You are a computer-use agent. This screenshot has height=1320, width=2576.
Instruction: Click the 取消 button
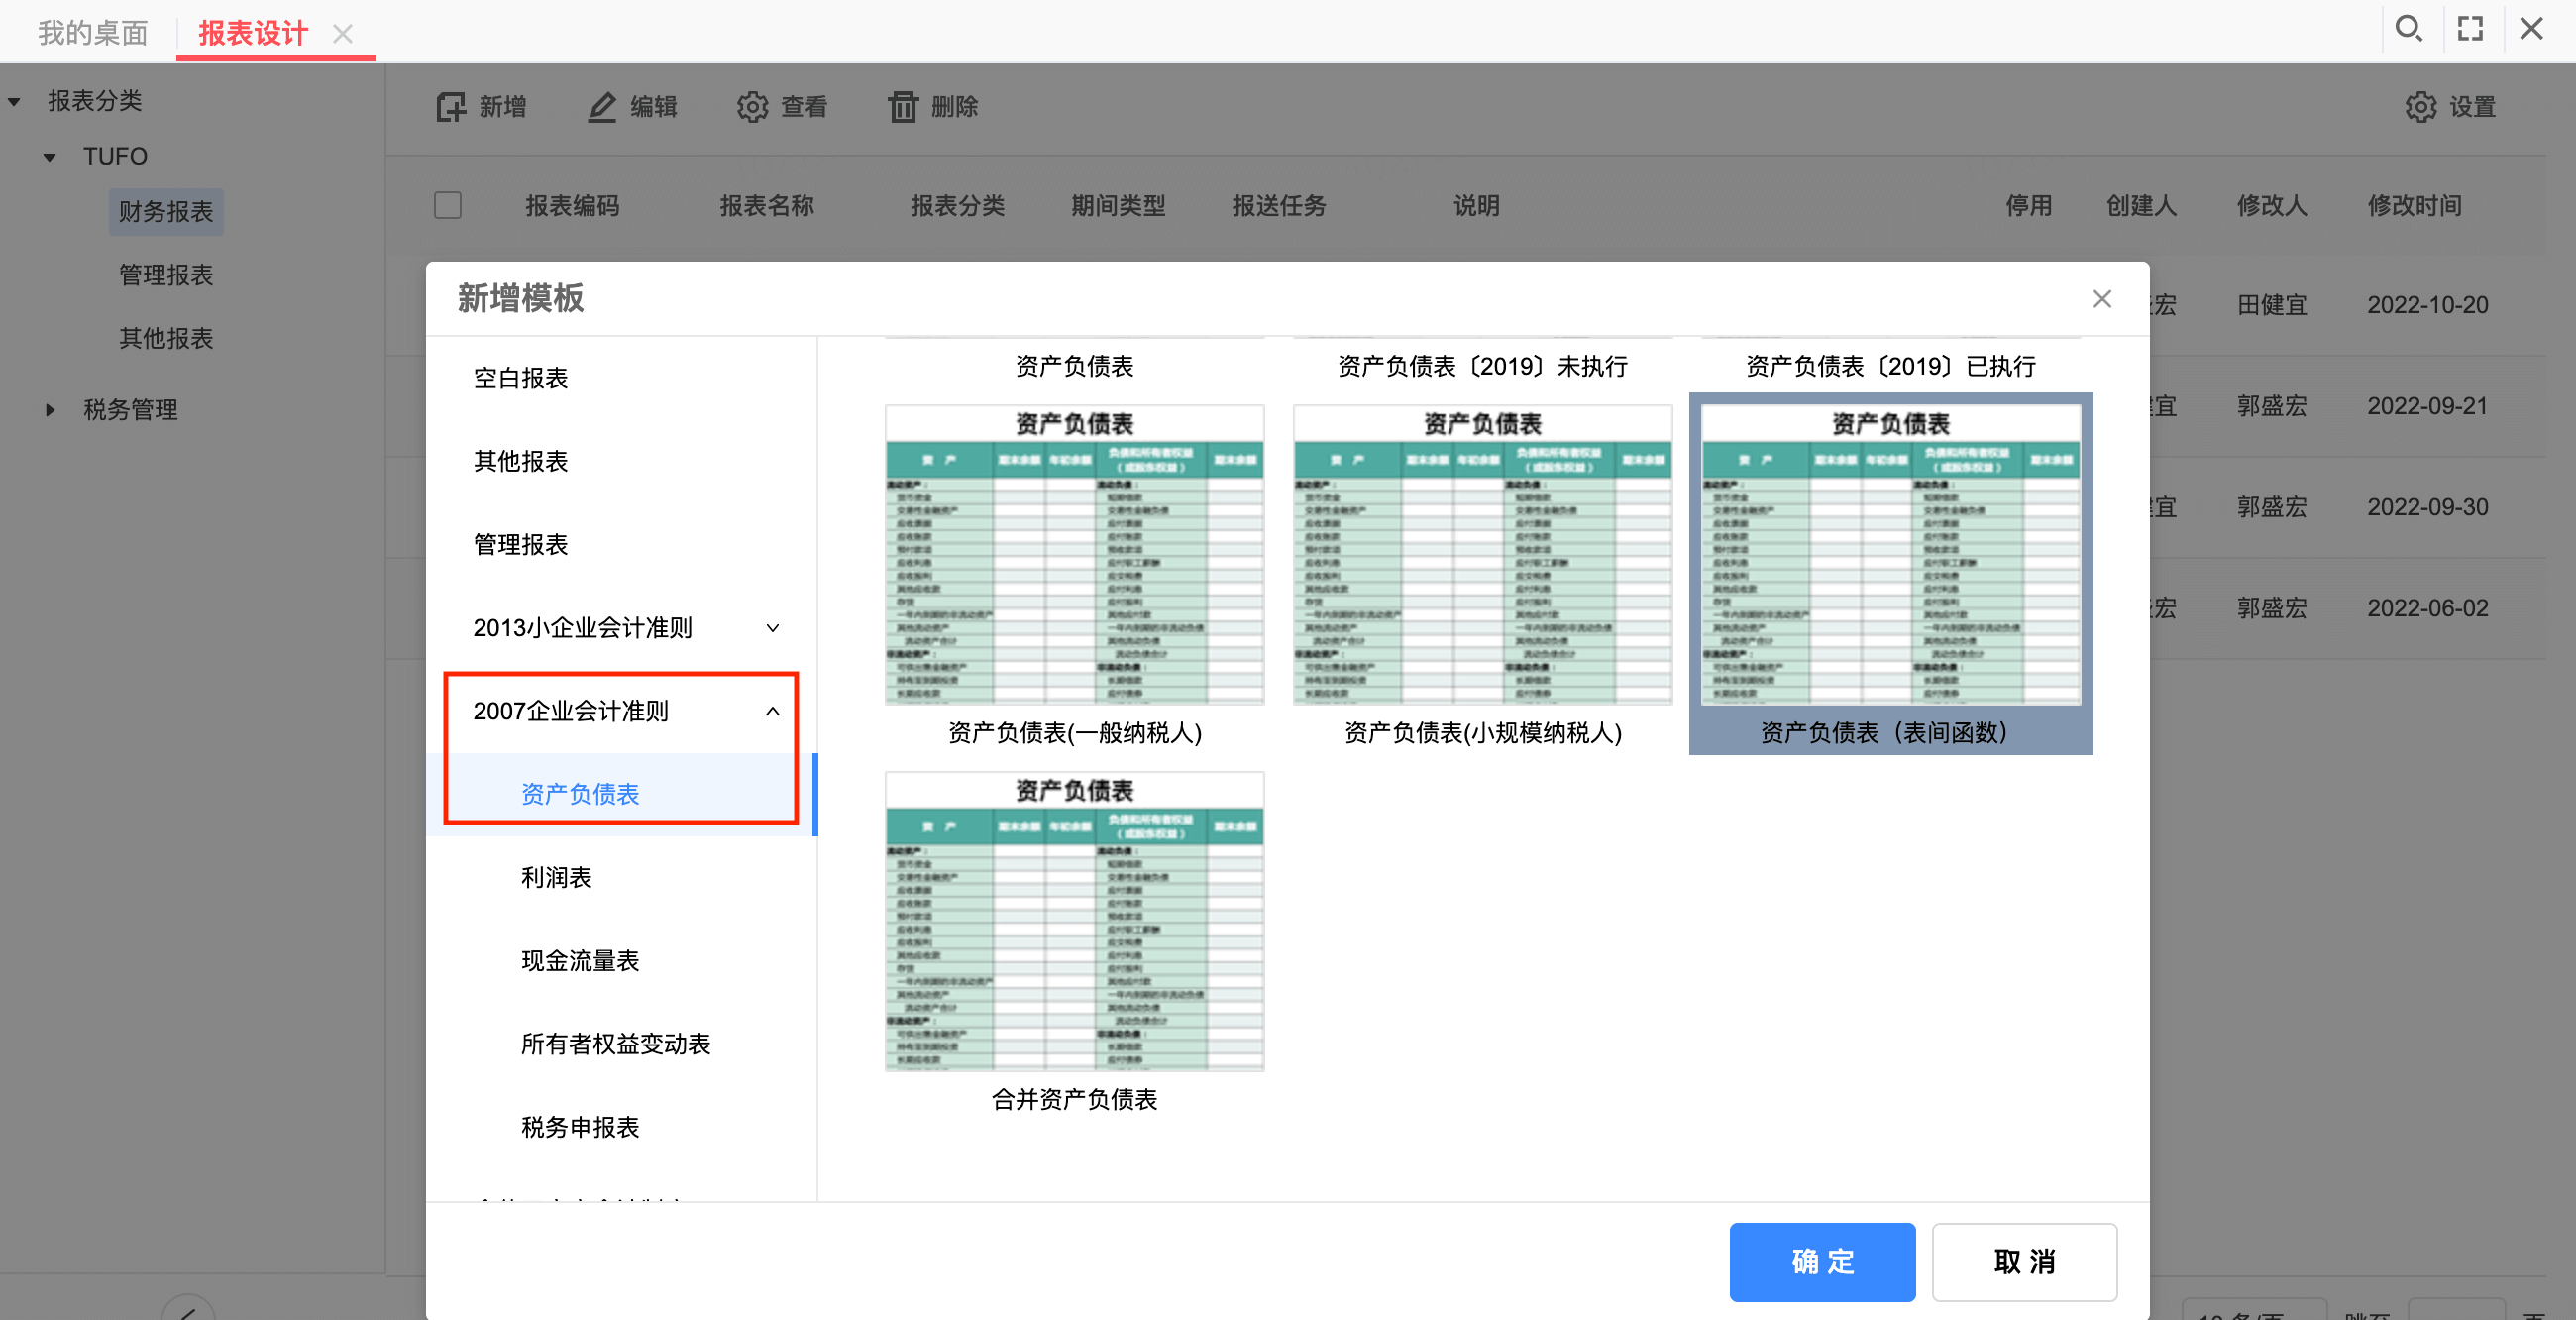pos(2024,1261)
